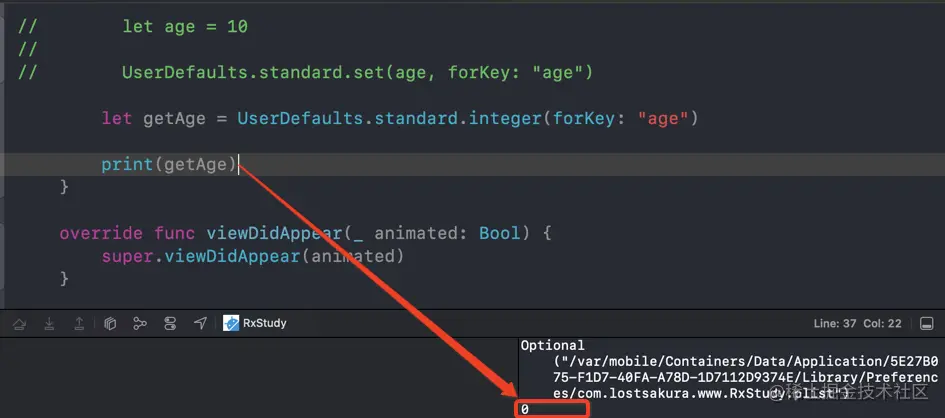
Task: Click the getAge constant in let declaration
Action: pos(174,119)
